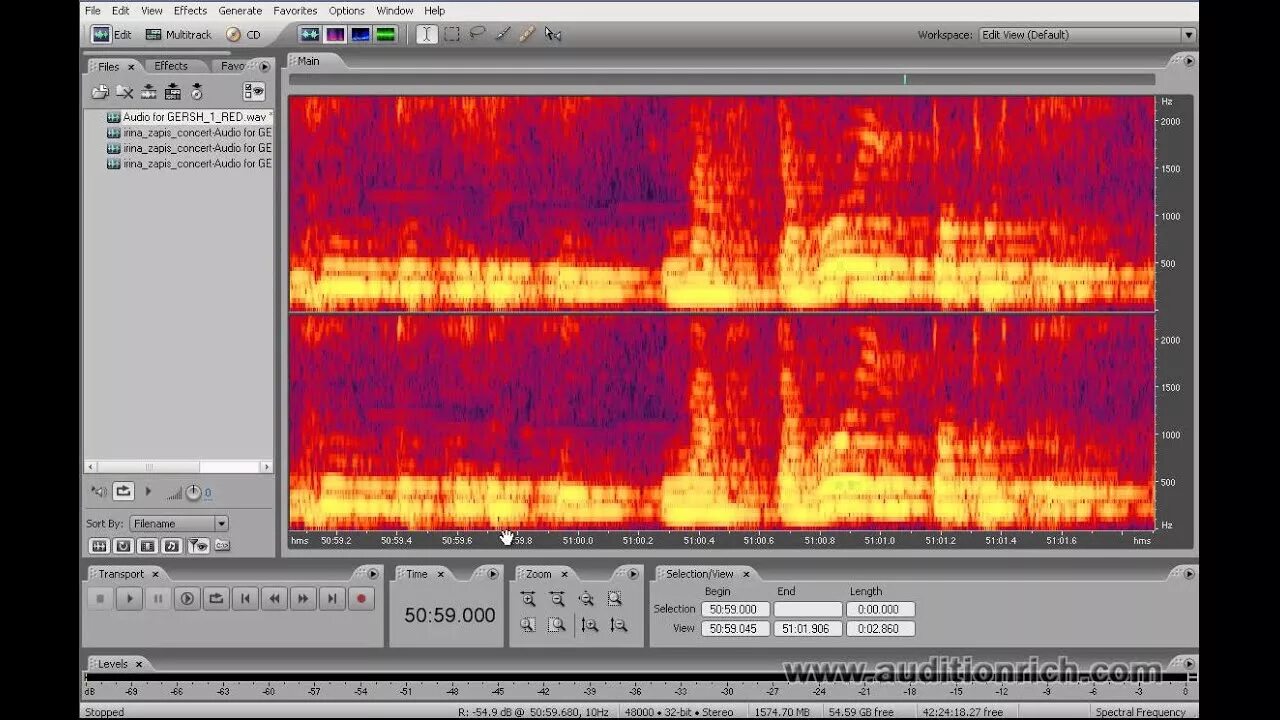Toggle Show MIDI Files filter

(171, 546)
